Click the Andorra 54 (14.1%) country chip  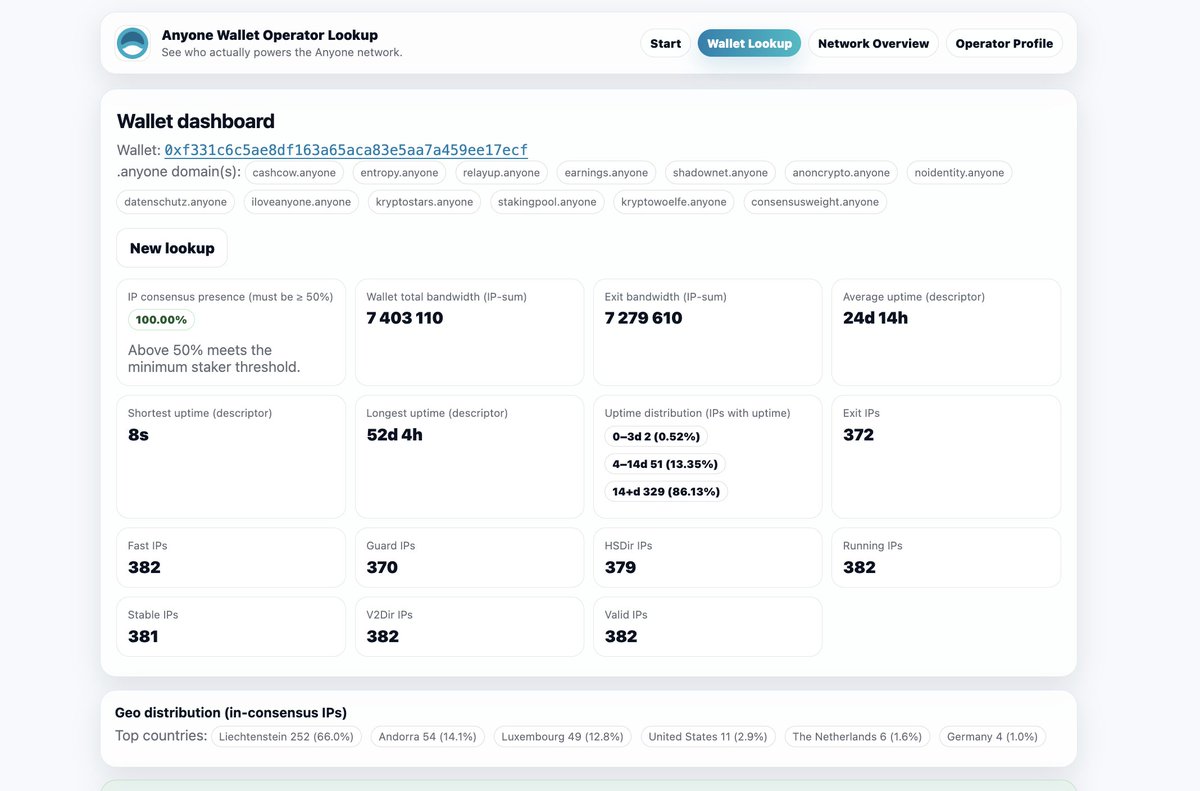tap(429, 737)
